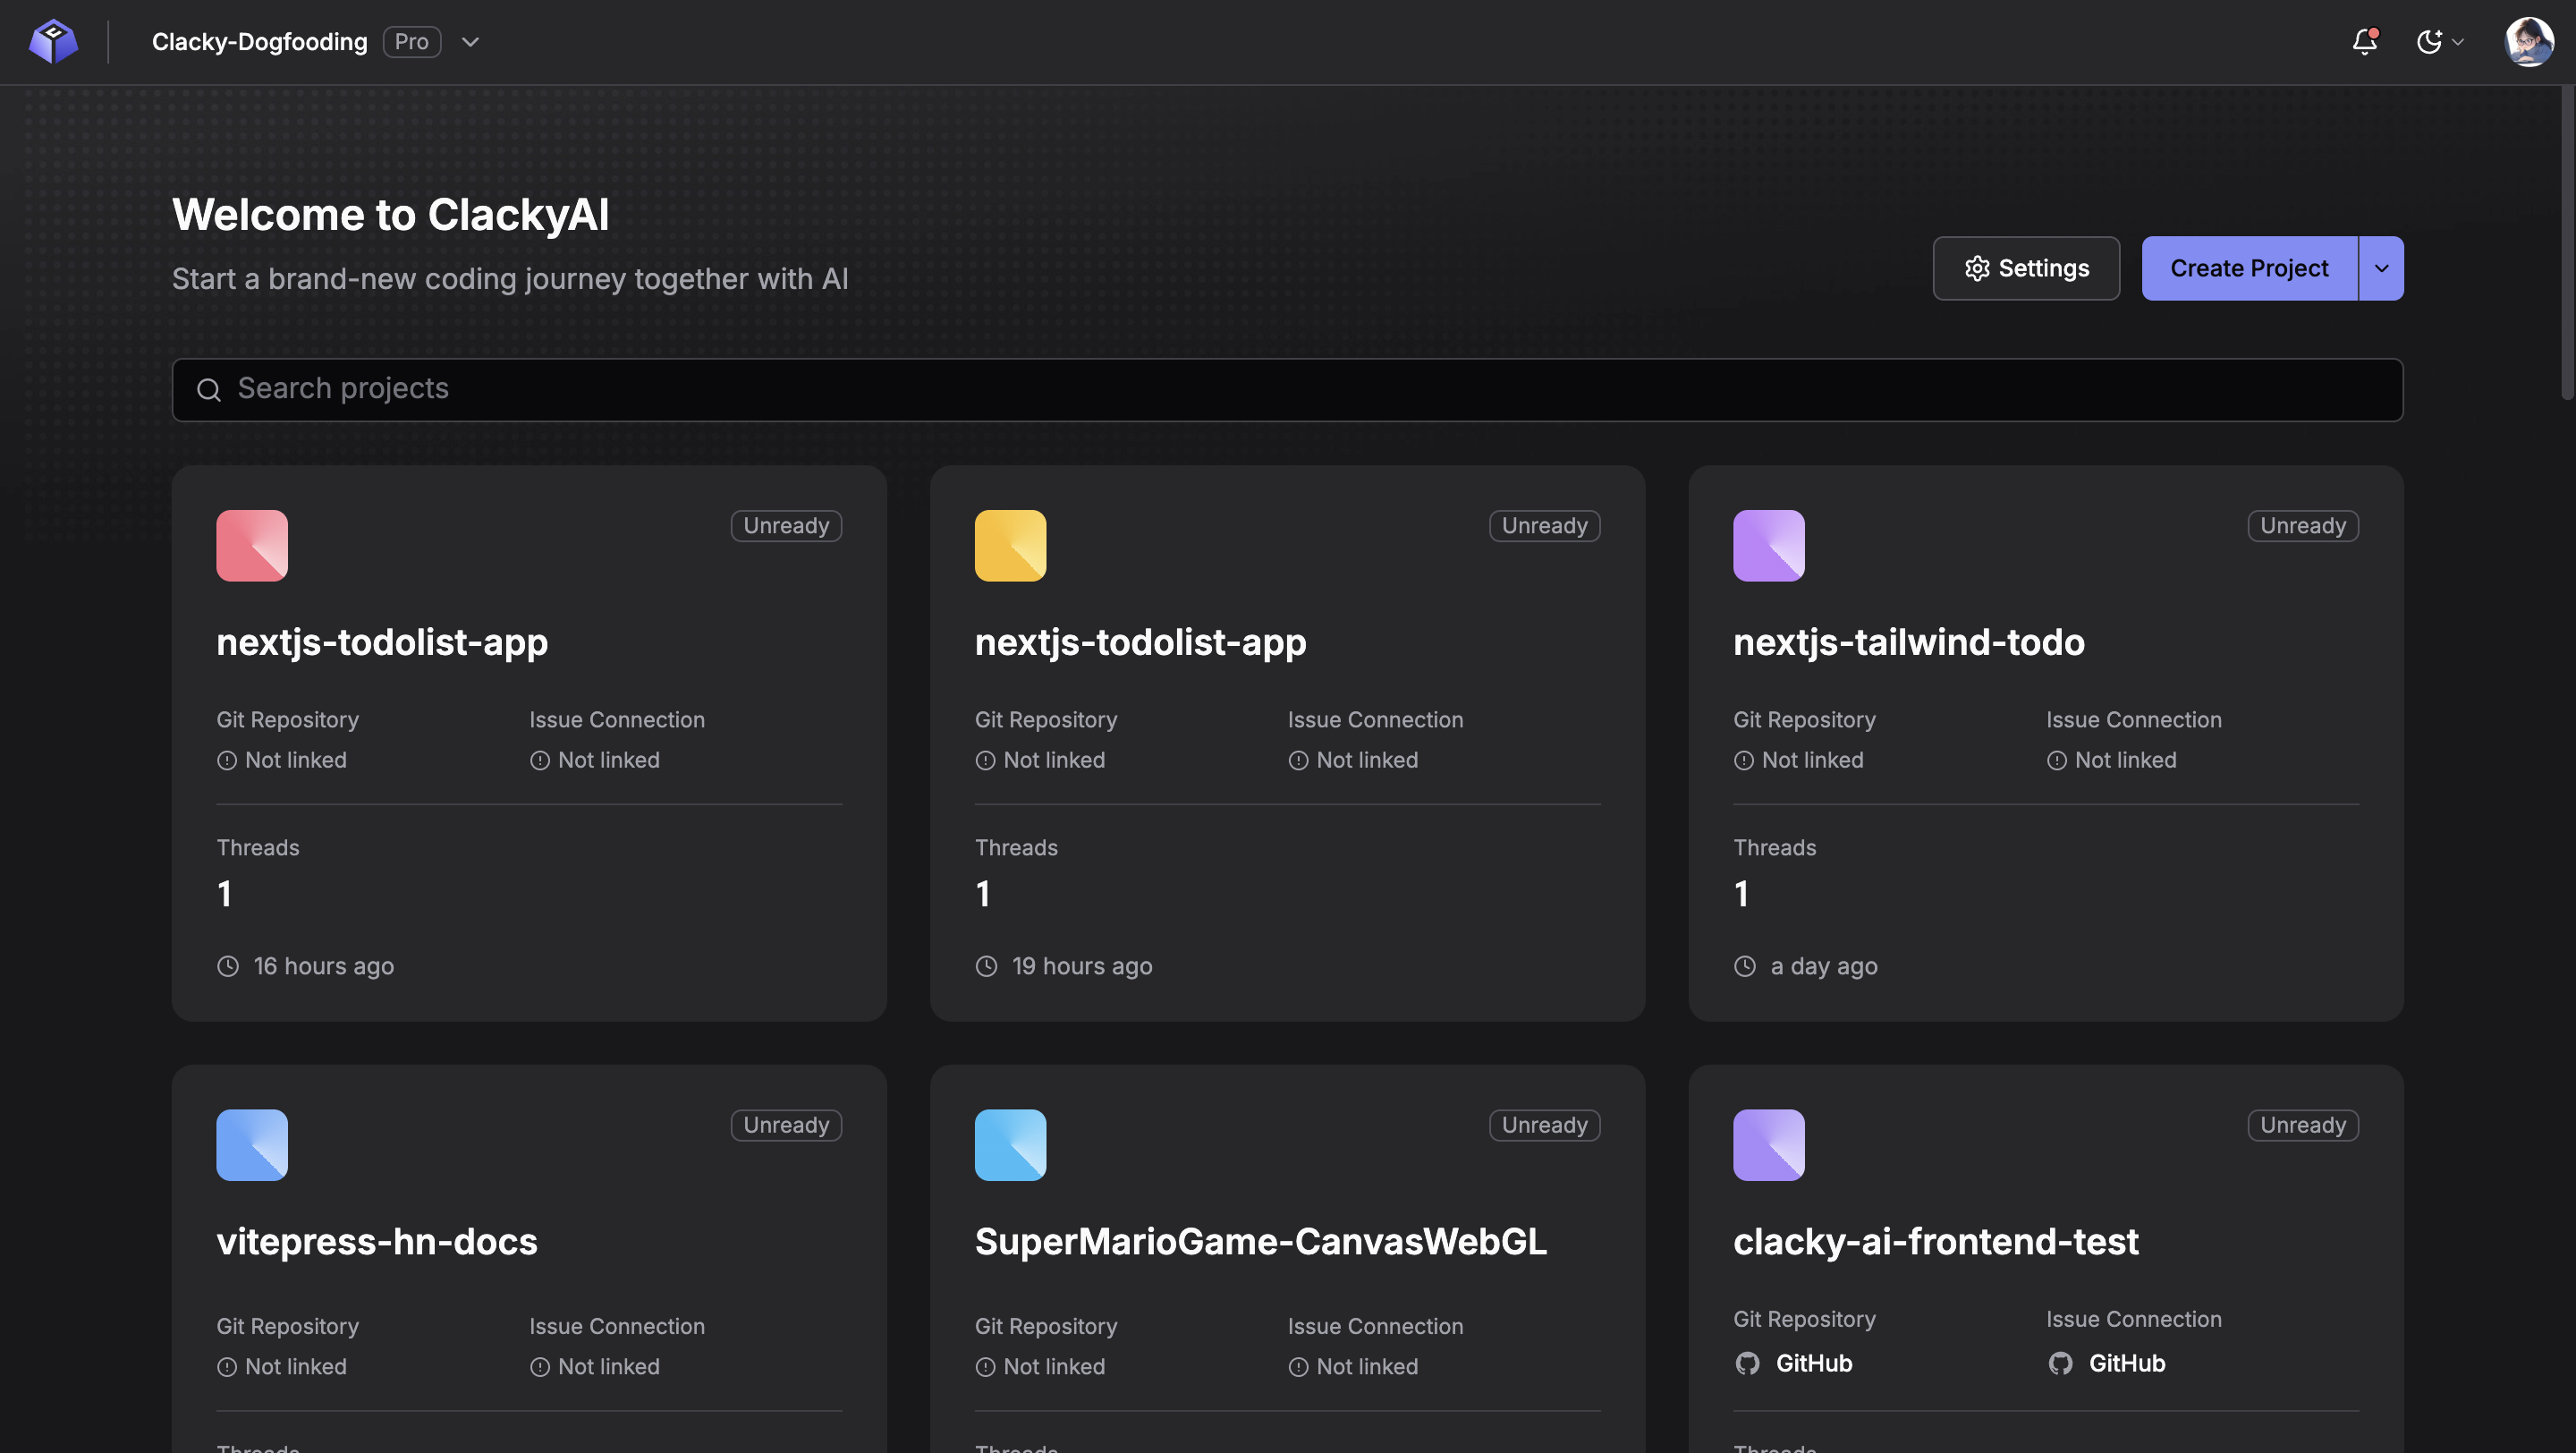Click the clock icon beside a day ago
The image size is (2576, 1453).
tap(1744, 966)
